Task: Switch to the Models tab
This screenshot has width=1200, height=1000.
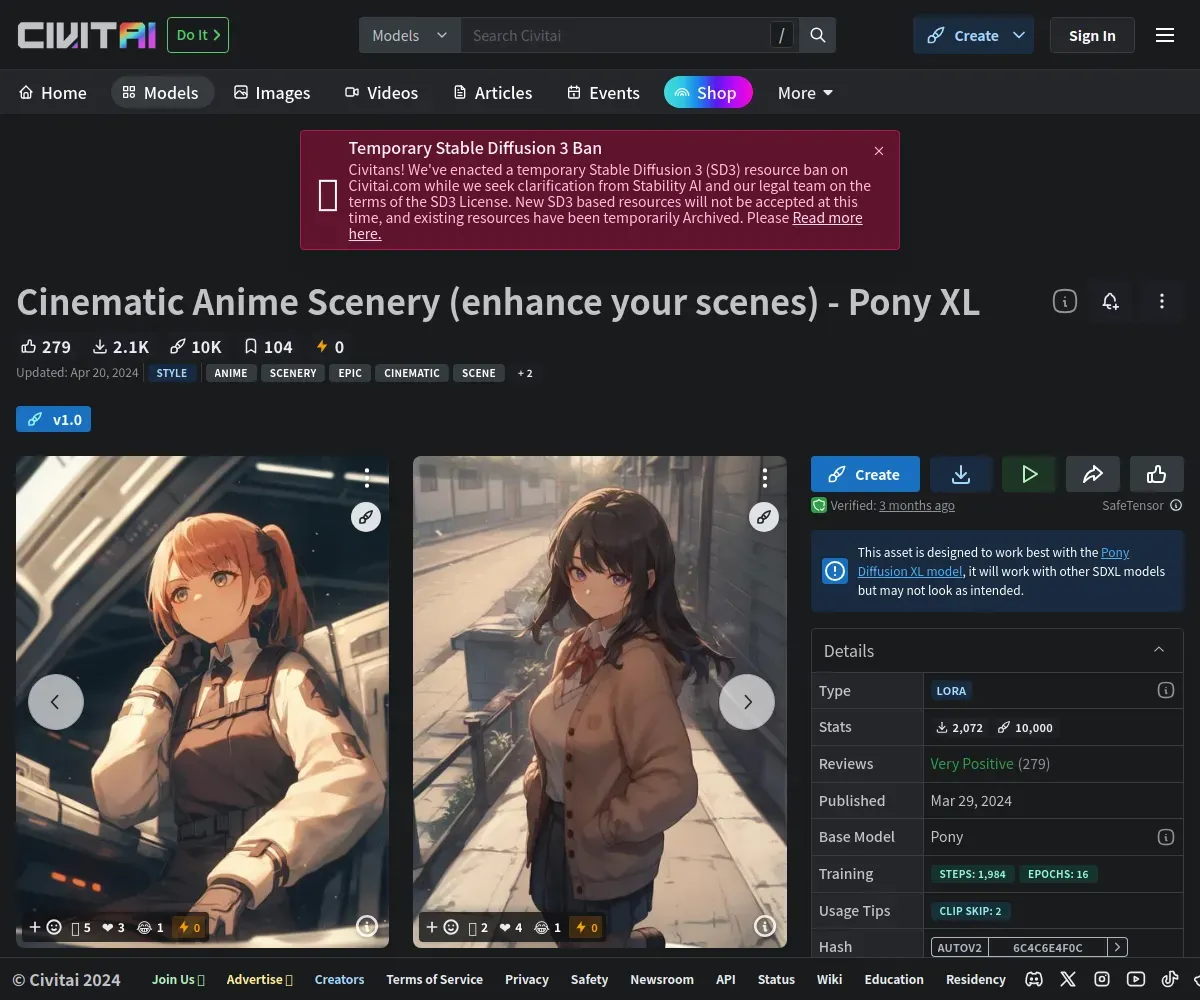Action: (161, 93)
